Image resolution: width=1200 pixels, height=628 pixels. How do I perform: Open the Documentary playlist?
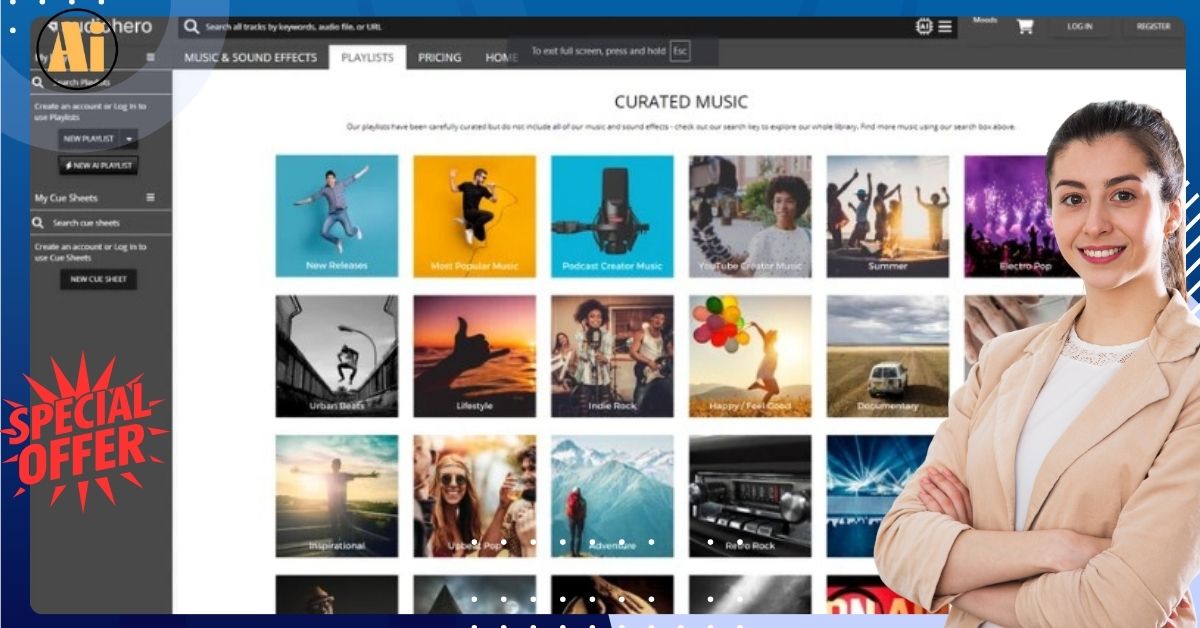click(x=888, y=356)
